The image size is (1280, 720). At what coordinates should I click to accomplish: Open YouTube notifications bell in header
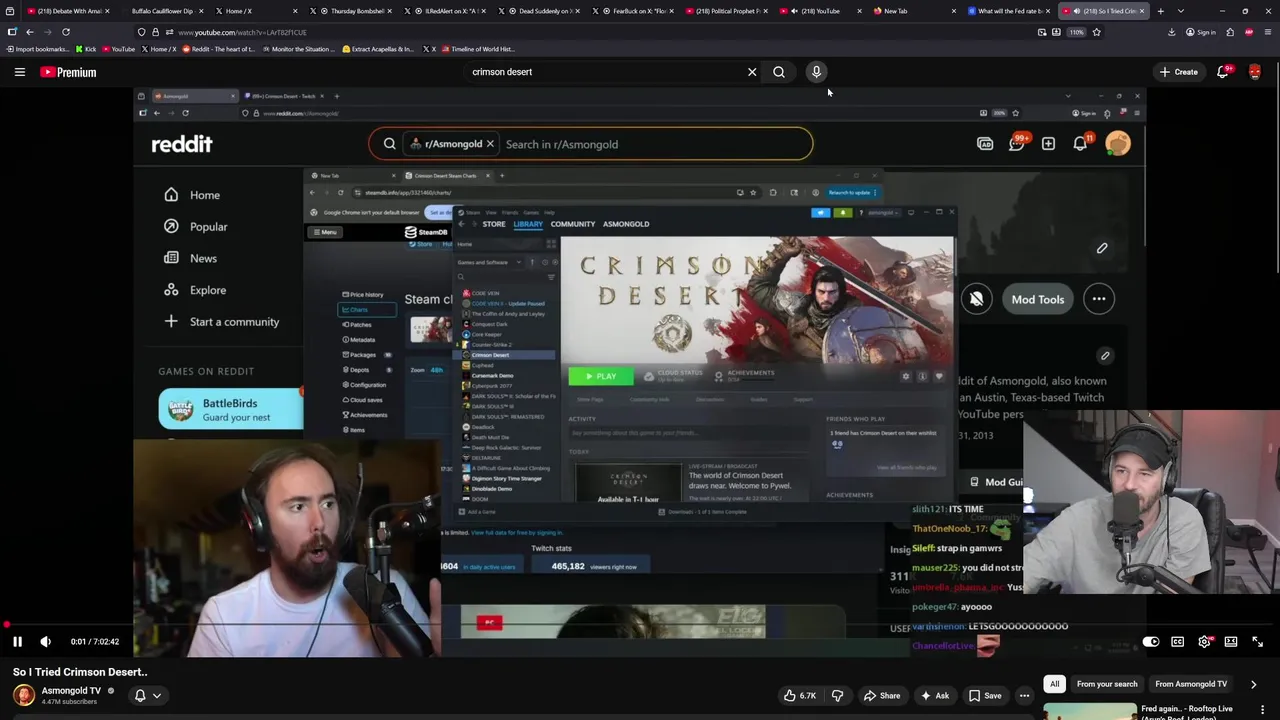pyautogui.click(x=1223, y=72)
